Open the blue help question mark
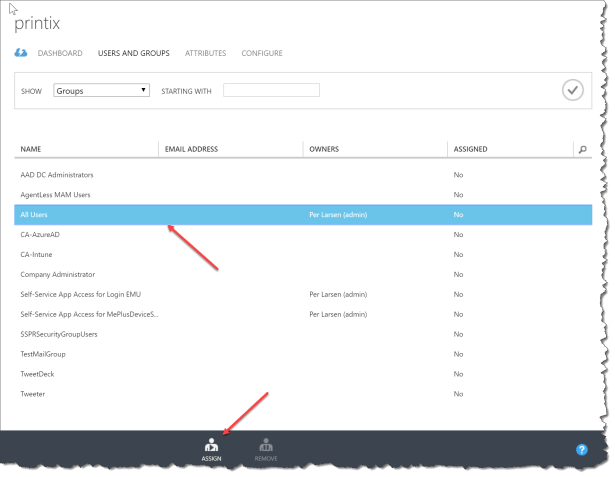Image resolution: width=615 pixels, height=477 pixels. click(582, 450)
